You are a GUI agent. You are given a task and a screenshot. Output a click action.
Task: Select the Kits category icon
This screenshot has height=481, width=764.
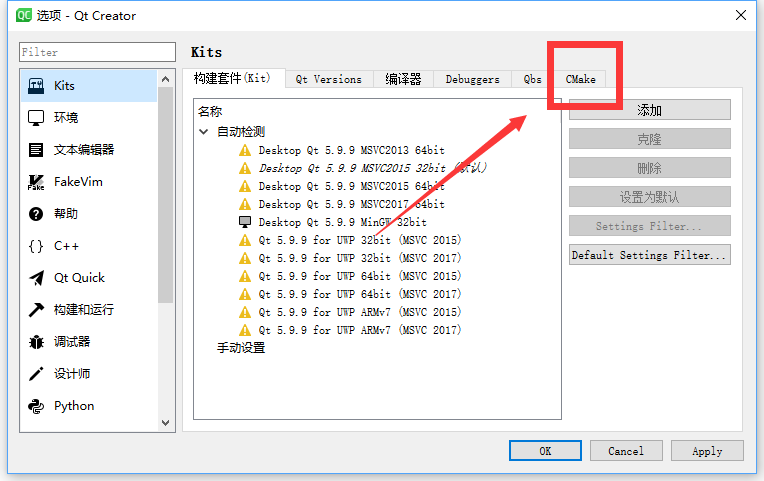[x=36, y=86]
